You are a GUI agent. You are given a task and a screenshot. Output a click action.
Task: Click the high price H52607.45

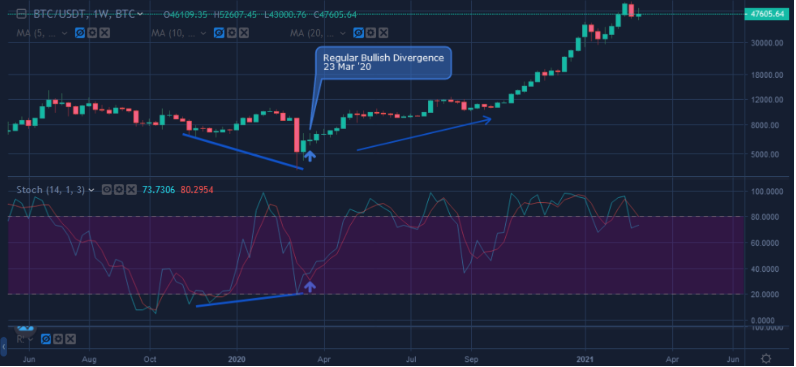235,15
